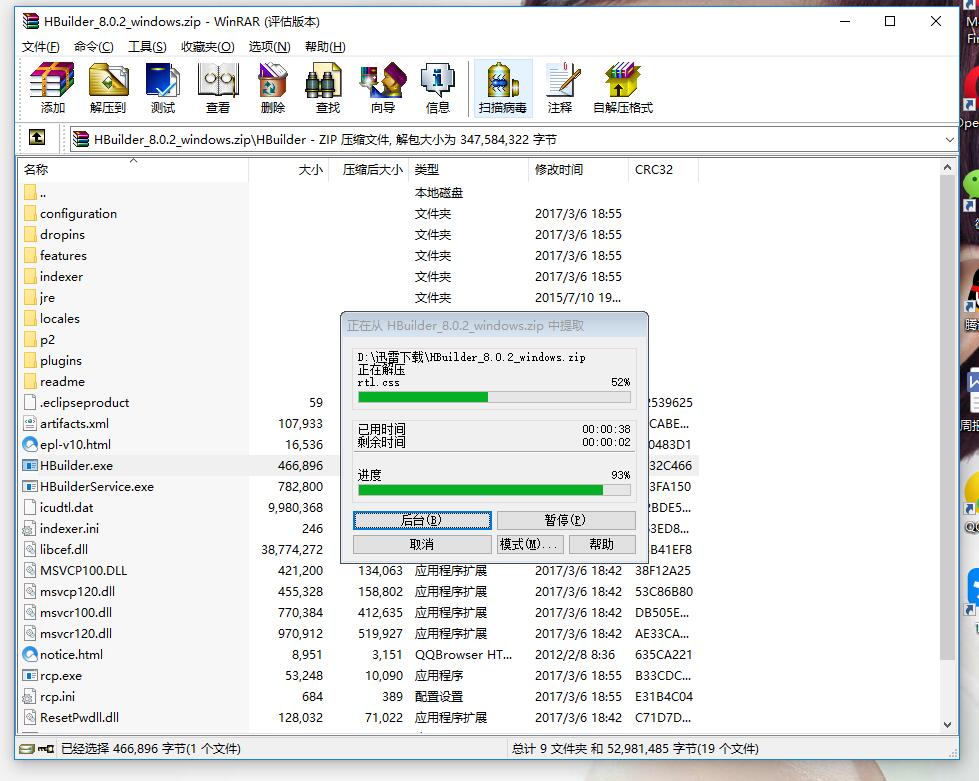Sort by Packed Size (压缩后大小) header
Screen dimensions: 979x781
pyautogui.click(x=368, y=169)
